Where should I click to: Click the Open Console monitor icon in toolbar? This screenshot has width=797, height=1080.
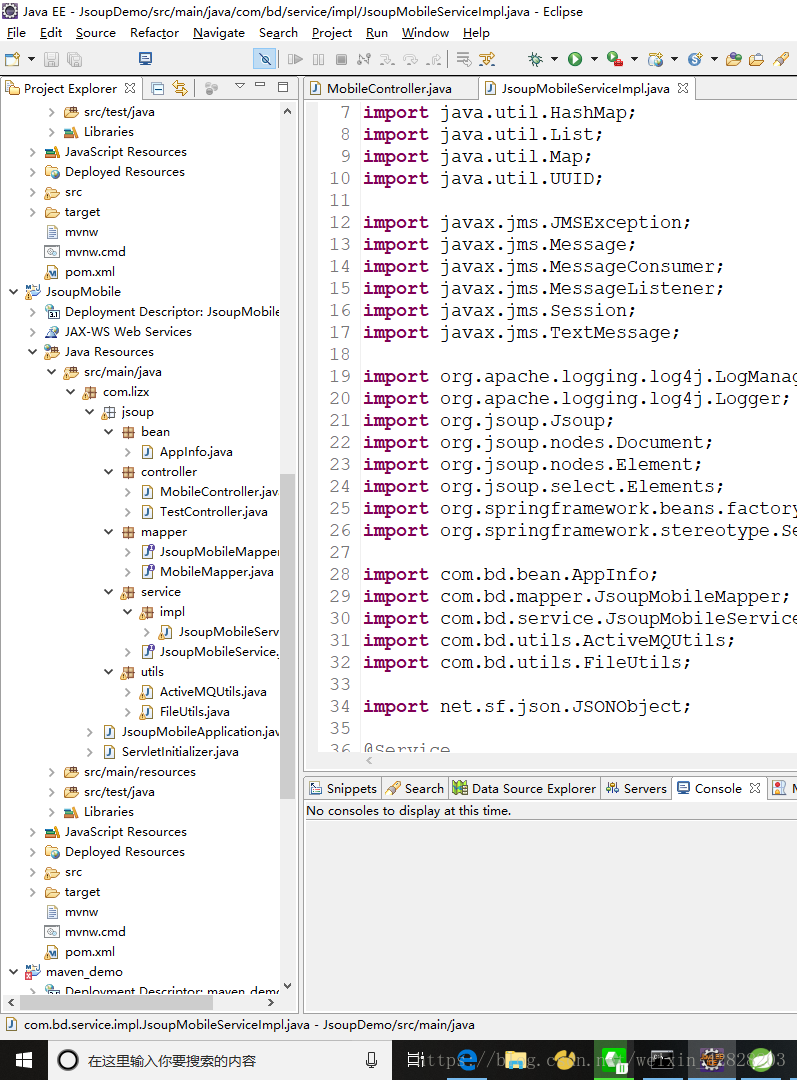coord(145,59)
